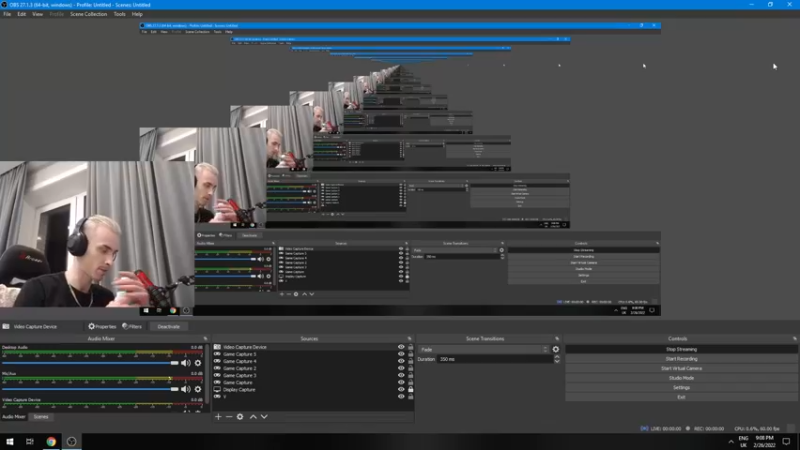Click the Video Capture Device source type icon
The height and width of the screenshot is (450, 800).
click(x=217, y=347)
